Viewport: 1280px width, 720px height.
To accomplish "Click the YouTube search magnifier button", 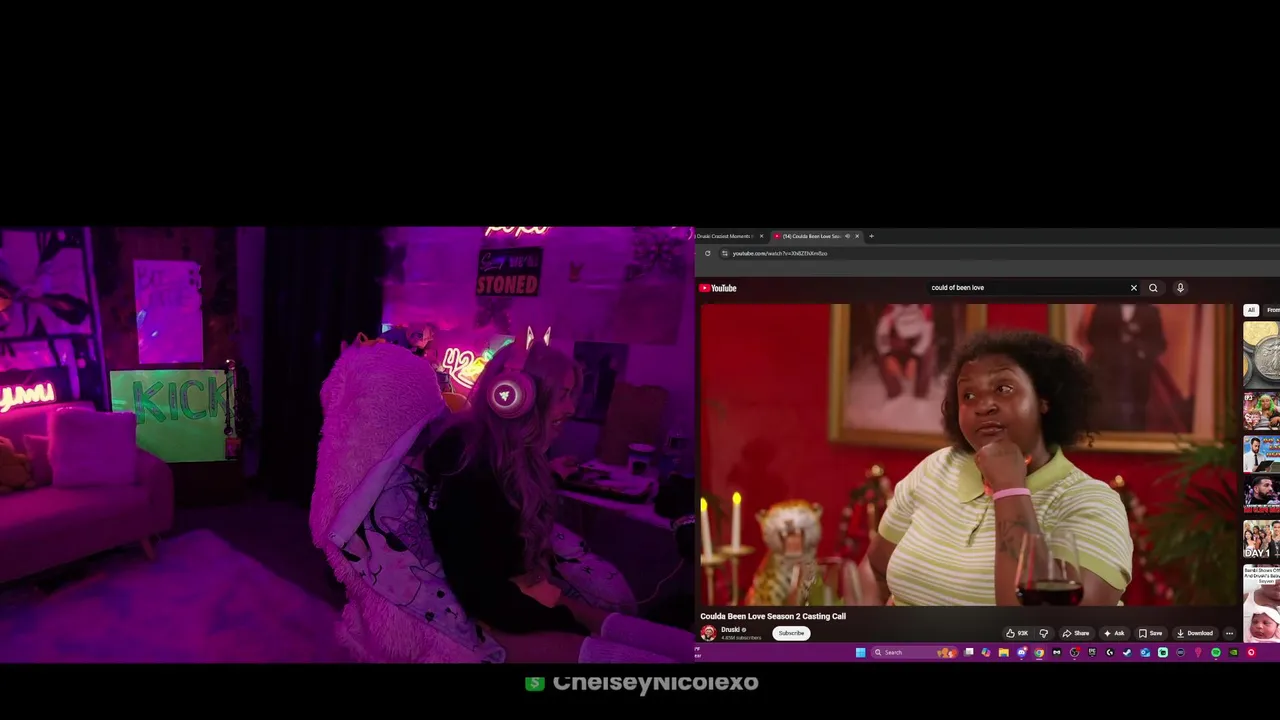I will coord(1153,288).
